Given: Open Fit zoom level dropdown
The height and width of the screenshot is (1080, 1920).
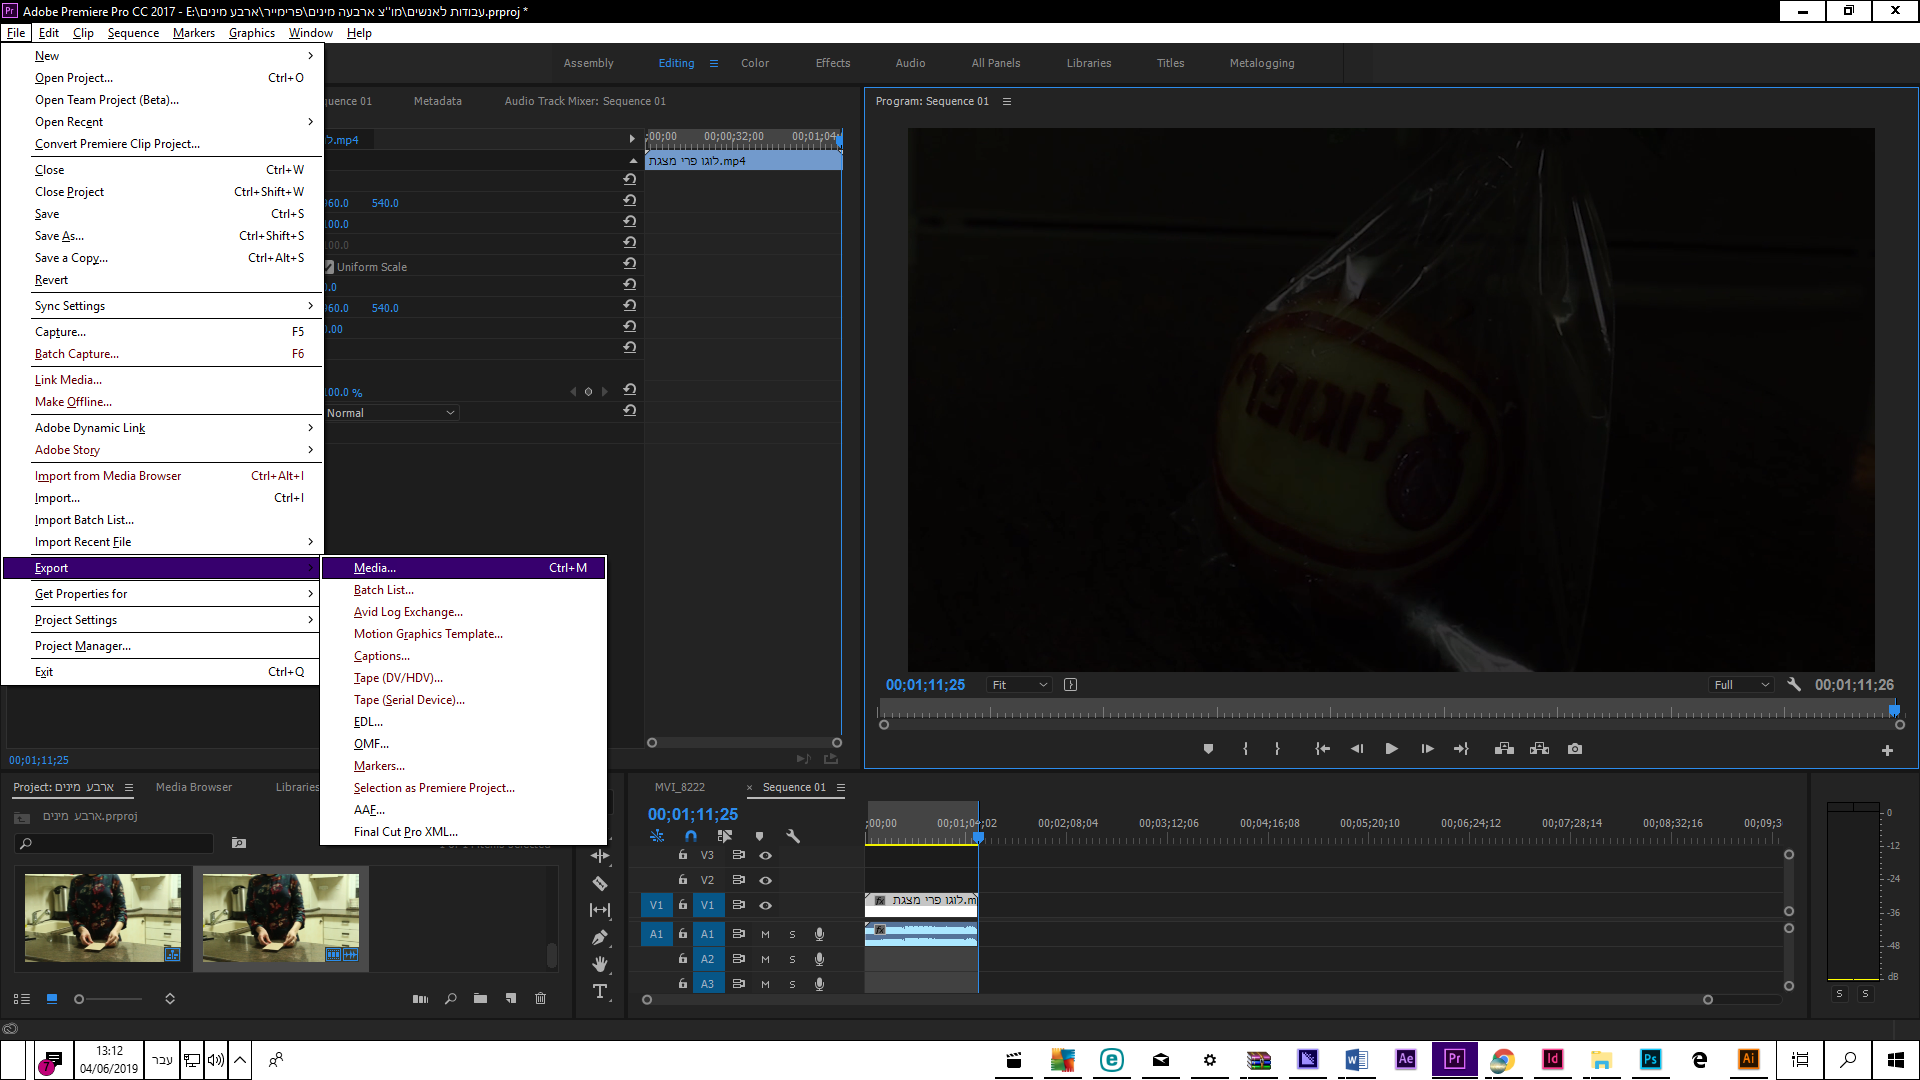Looking at the screenshot, I should 1019,685.
